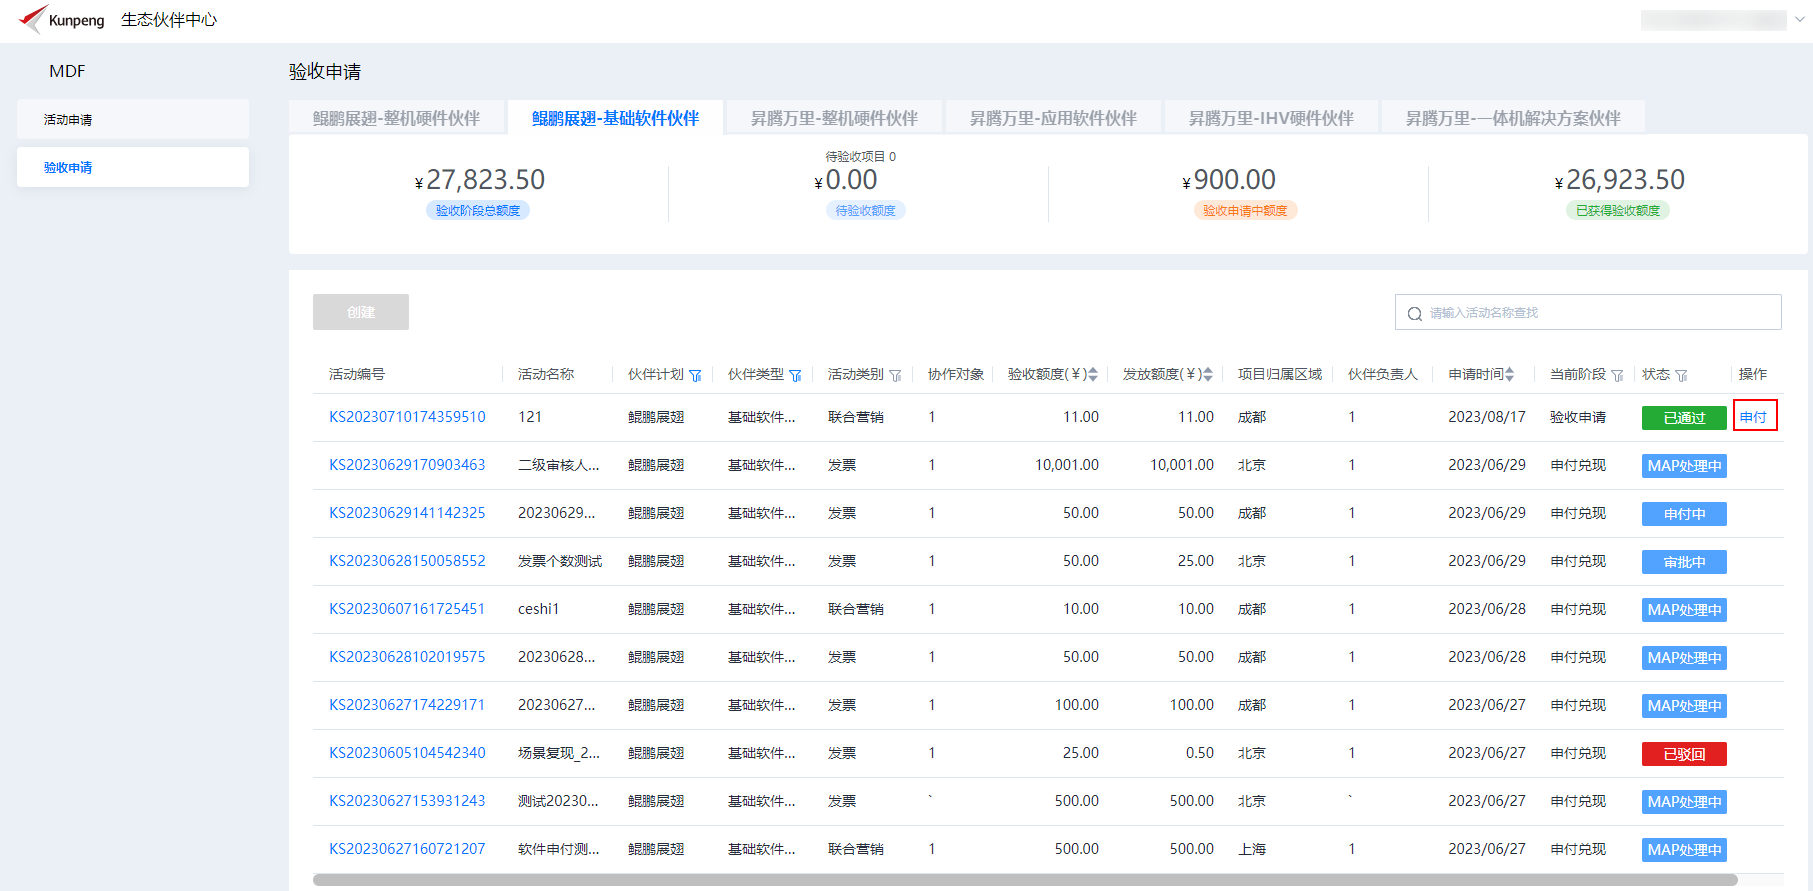Click the search magnifier icon
This screenshot has height=891, width=1813.
(x=1414, y=313)
